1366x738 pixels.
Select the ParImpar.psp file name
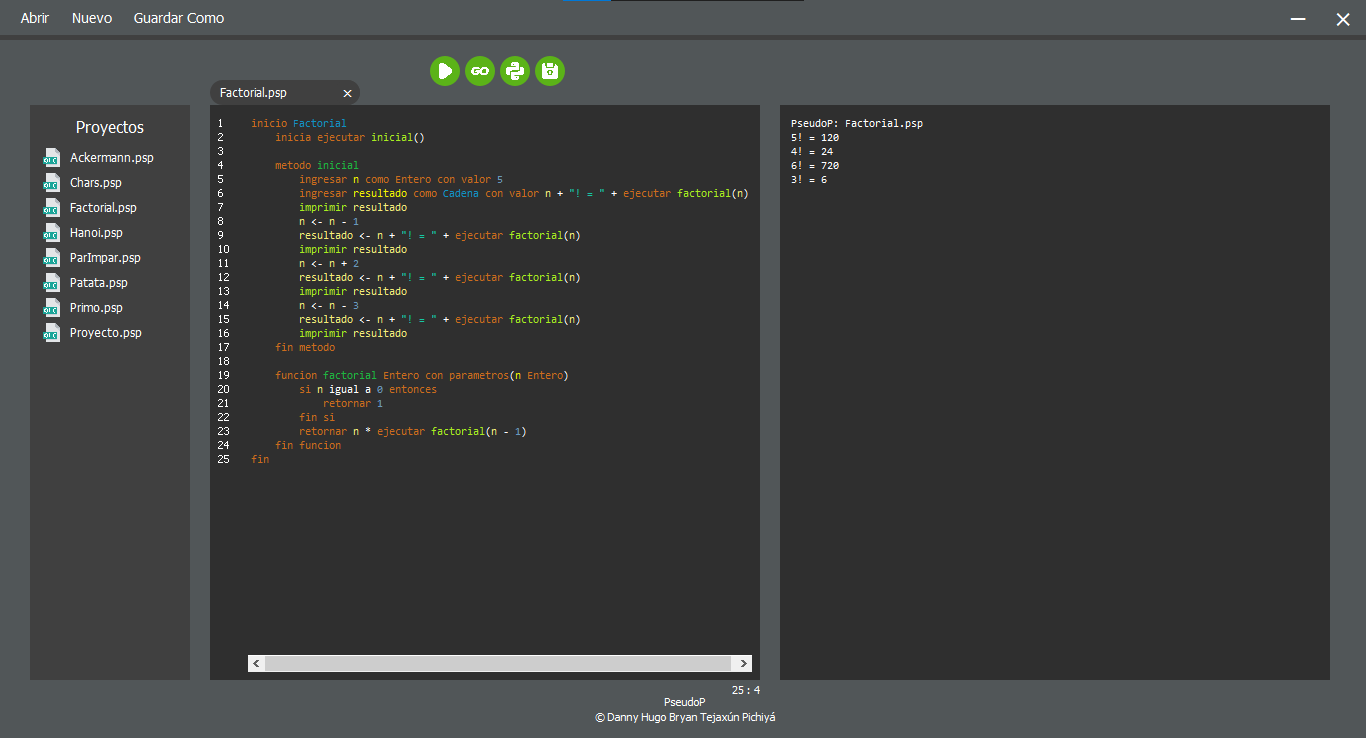pos(105,258)
